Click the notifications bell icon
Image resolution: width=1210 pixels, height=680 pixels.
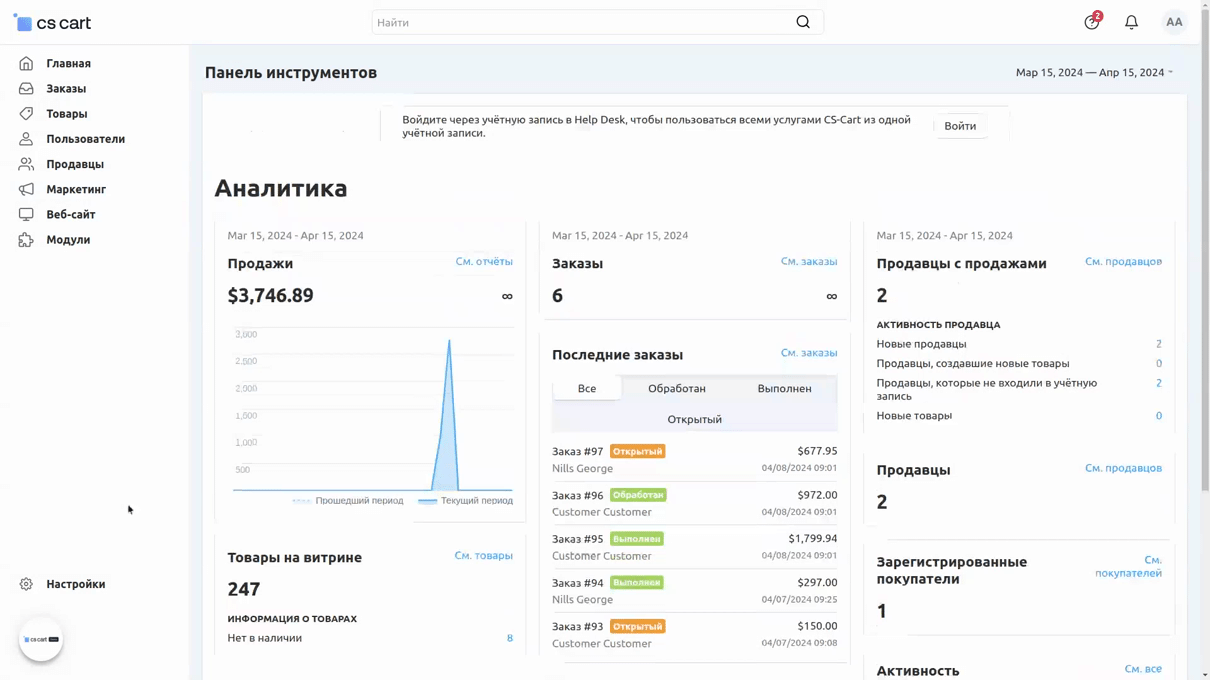point(1131,22)
